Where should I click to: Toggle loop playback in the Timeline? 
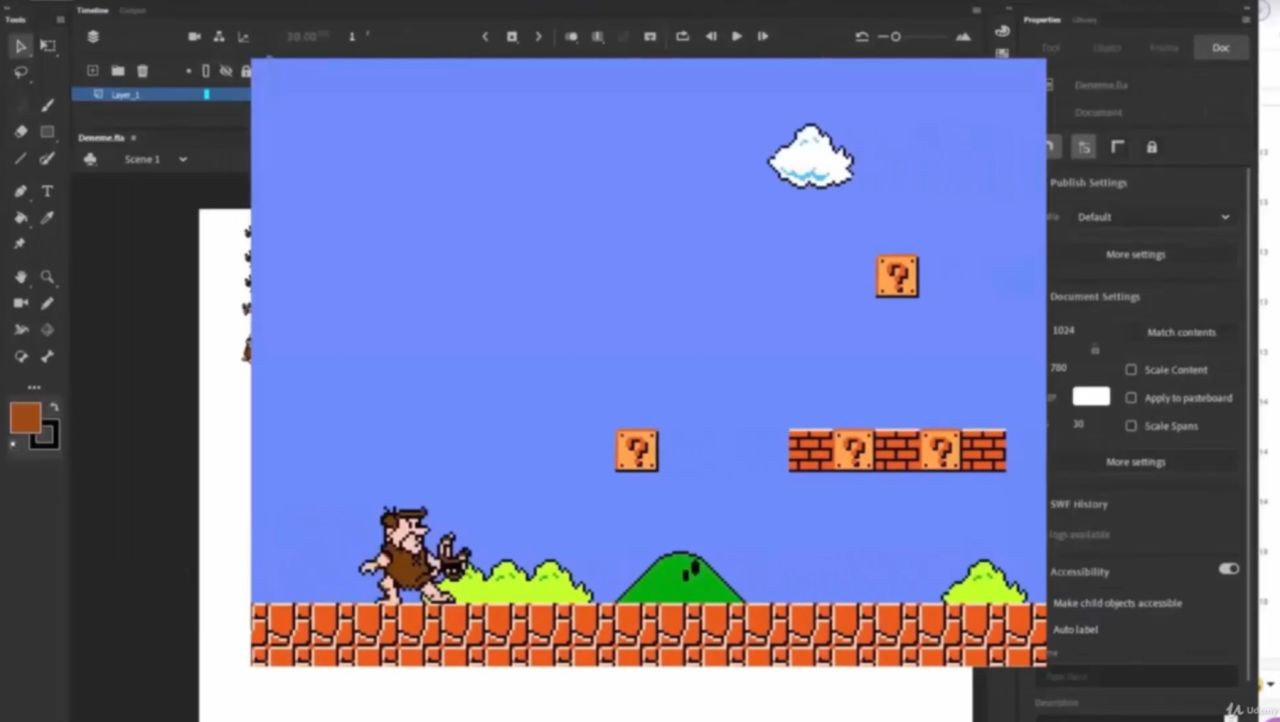(x=683, y=36)
